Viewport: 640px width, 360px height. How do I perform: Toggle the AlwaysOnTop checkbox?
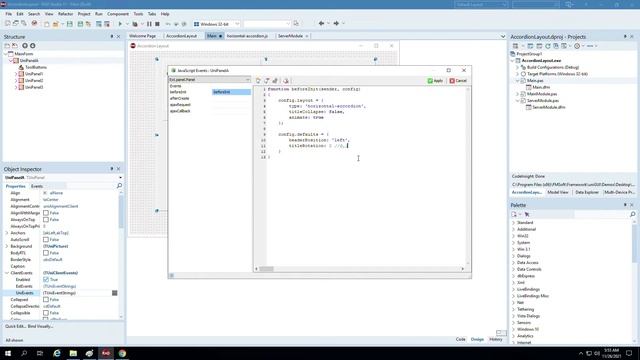(46, 220)
